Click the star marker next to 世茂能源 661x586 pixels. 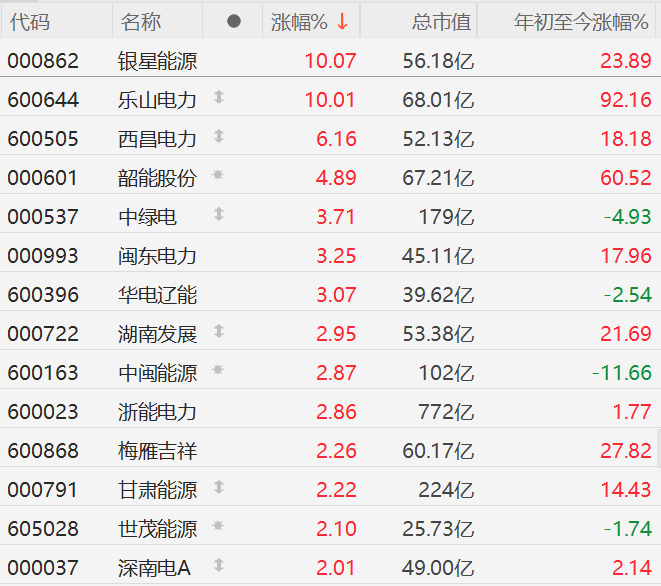click(x=218, y=526)
